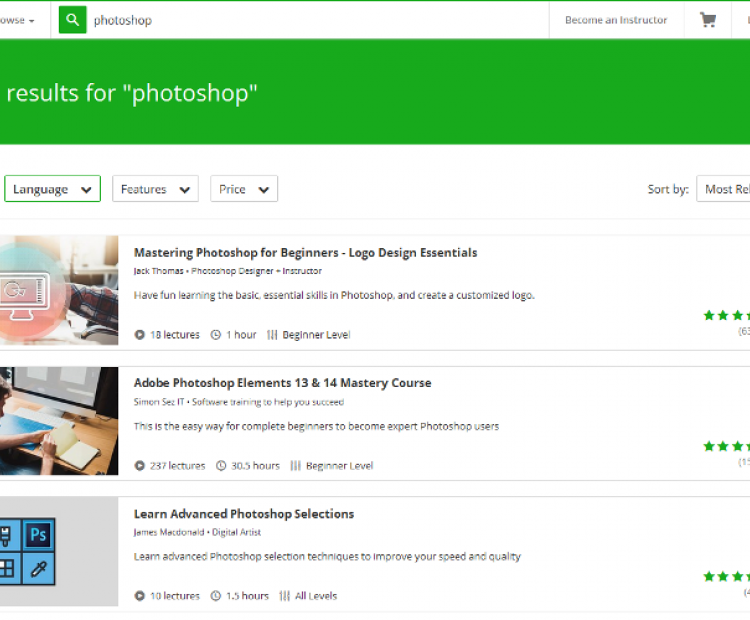
Task: Click the instructor line James Macdonald Digital Artist
Action: (x=197, y=532)
